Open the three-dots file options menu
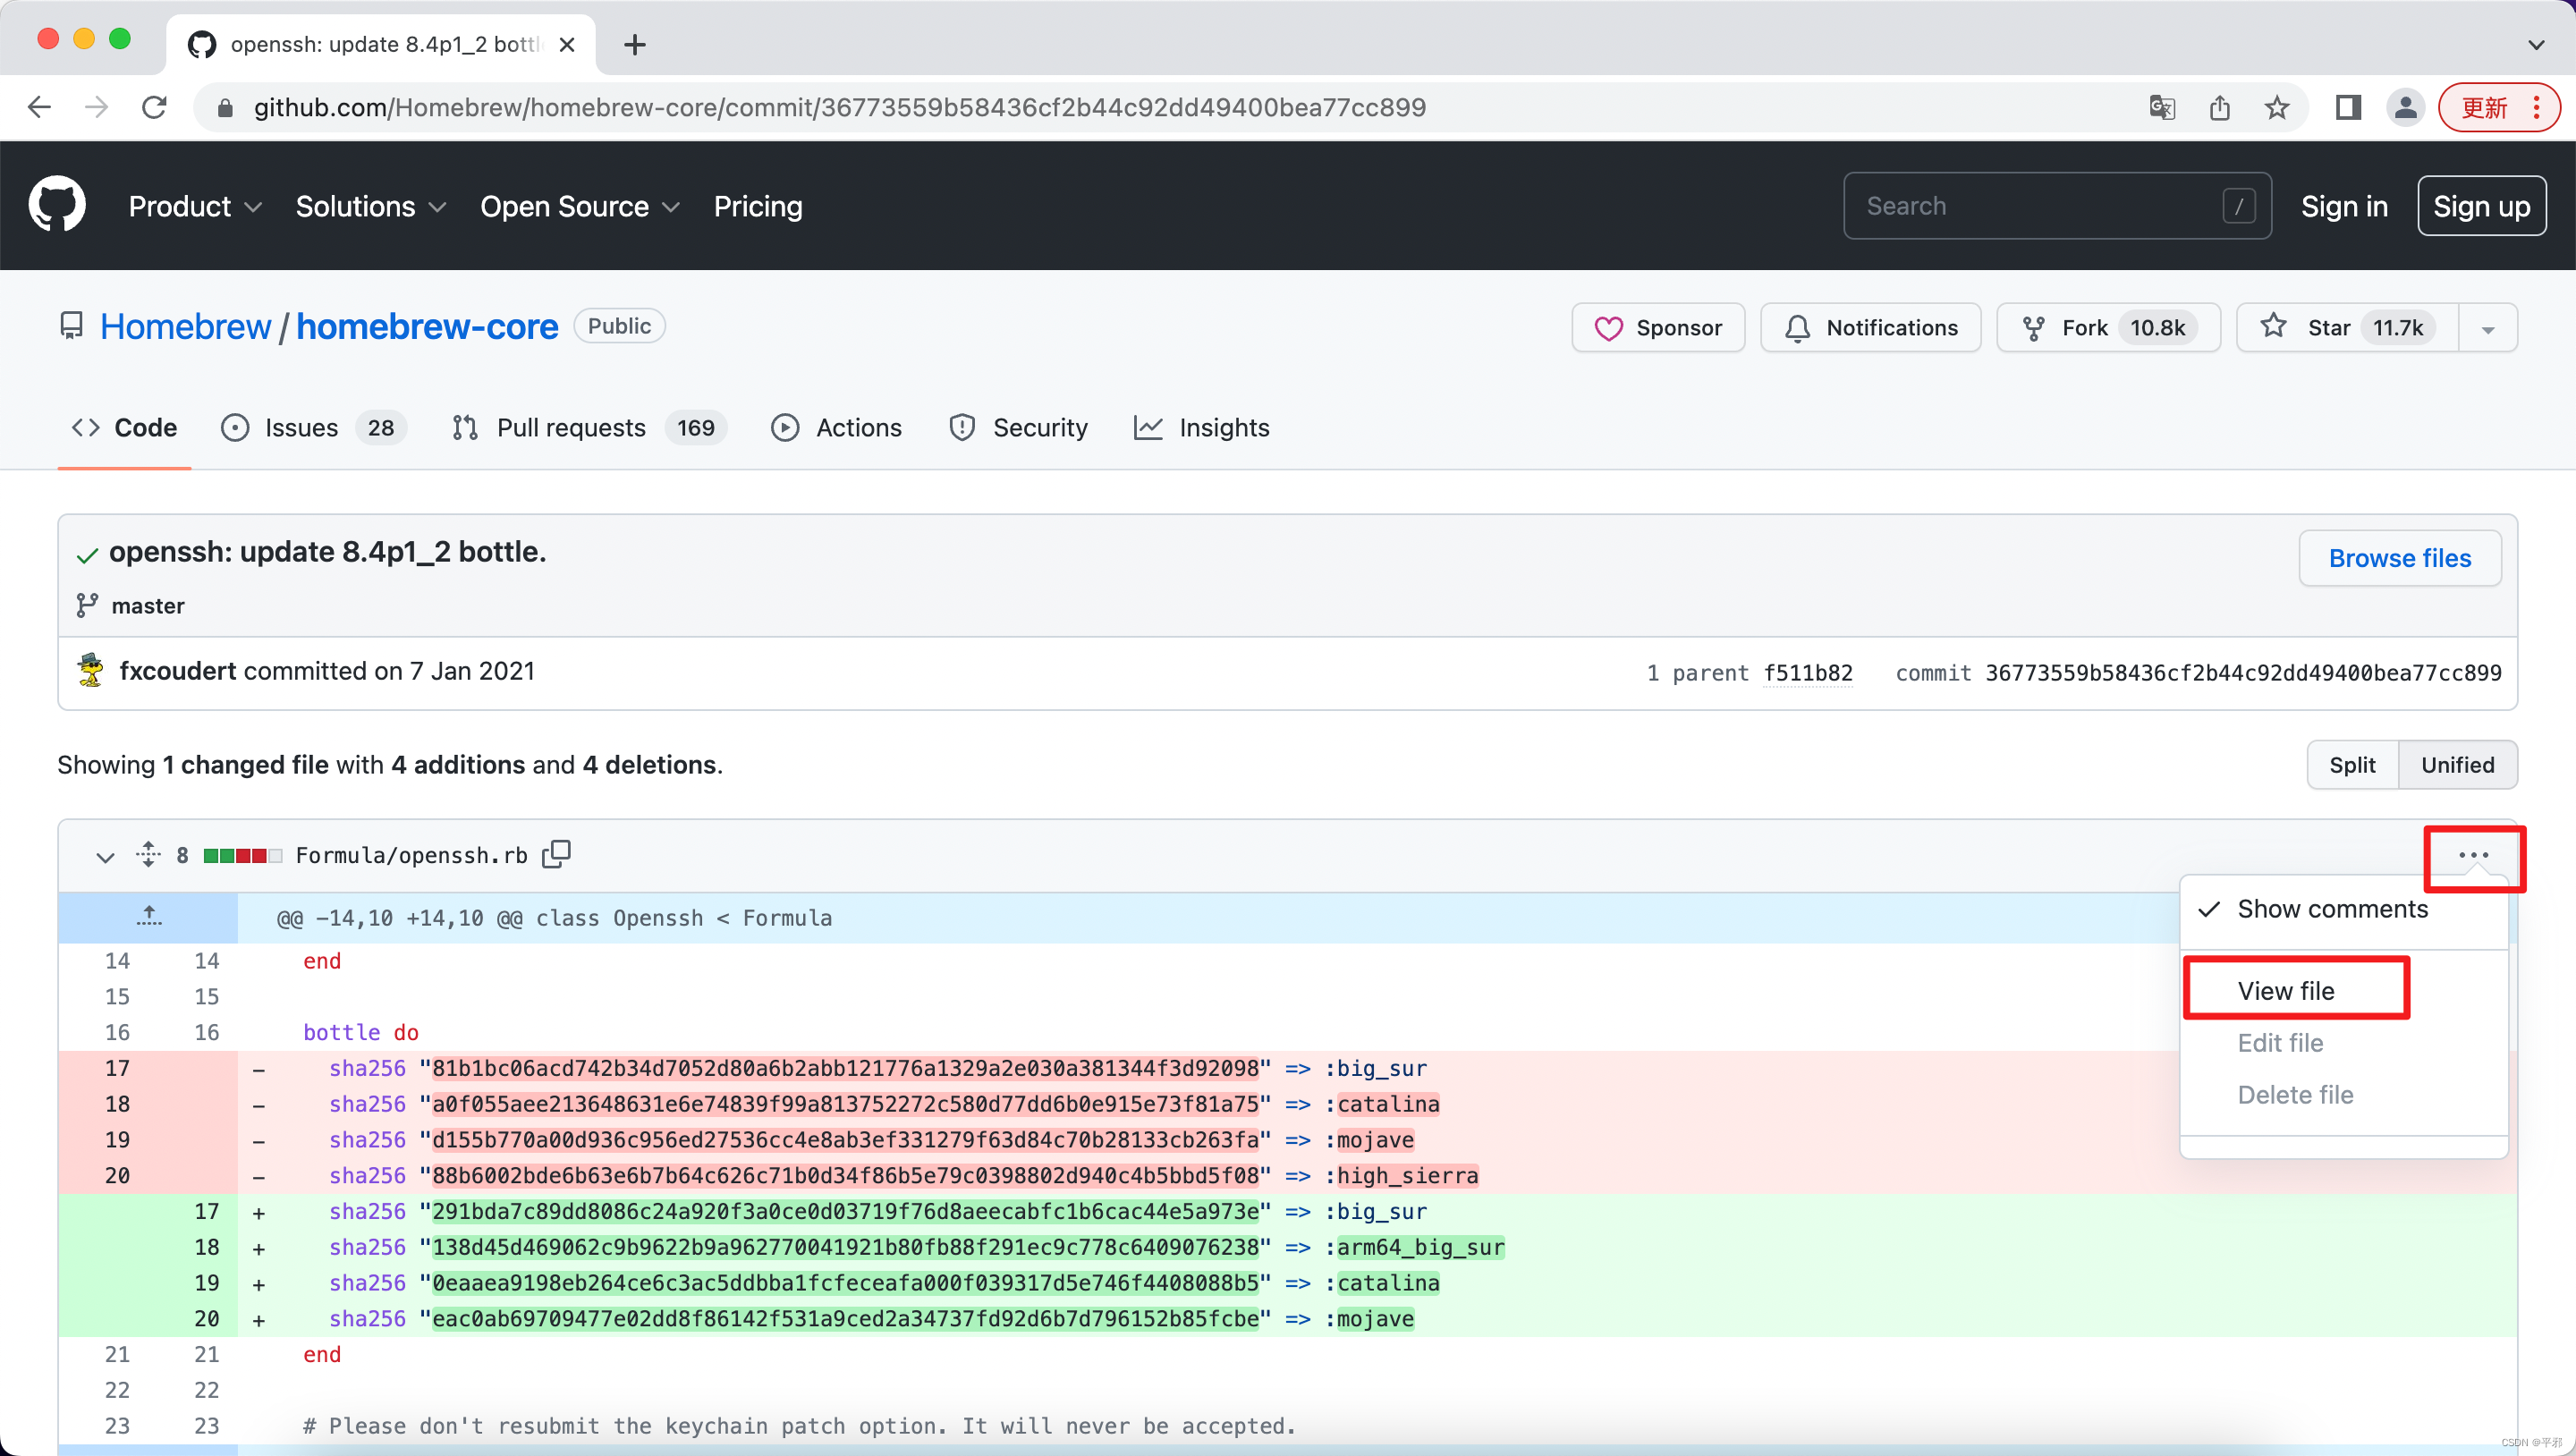Image resolution: width=2576 pixels, height=1456 pixels. (2473, 855)
